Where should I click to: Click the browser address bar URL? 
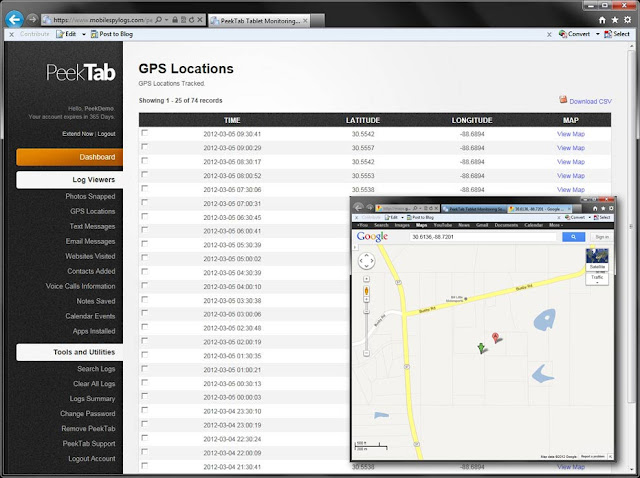pyautogui.click(x=102, y=20)
